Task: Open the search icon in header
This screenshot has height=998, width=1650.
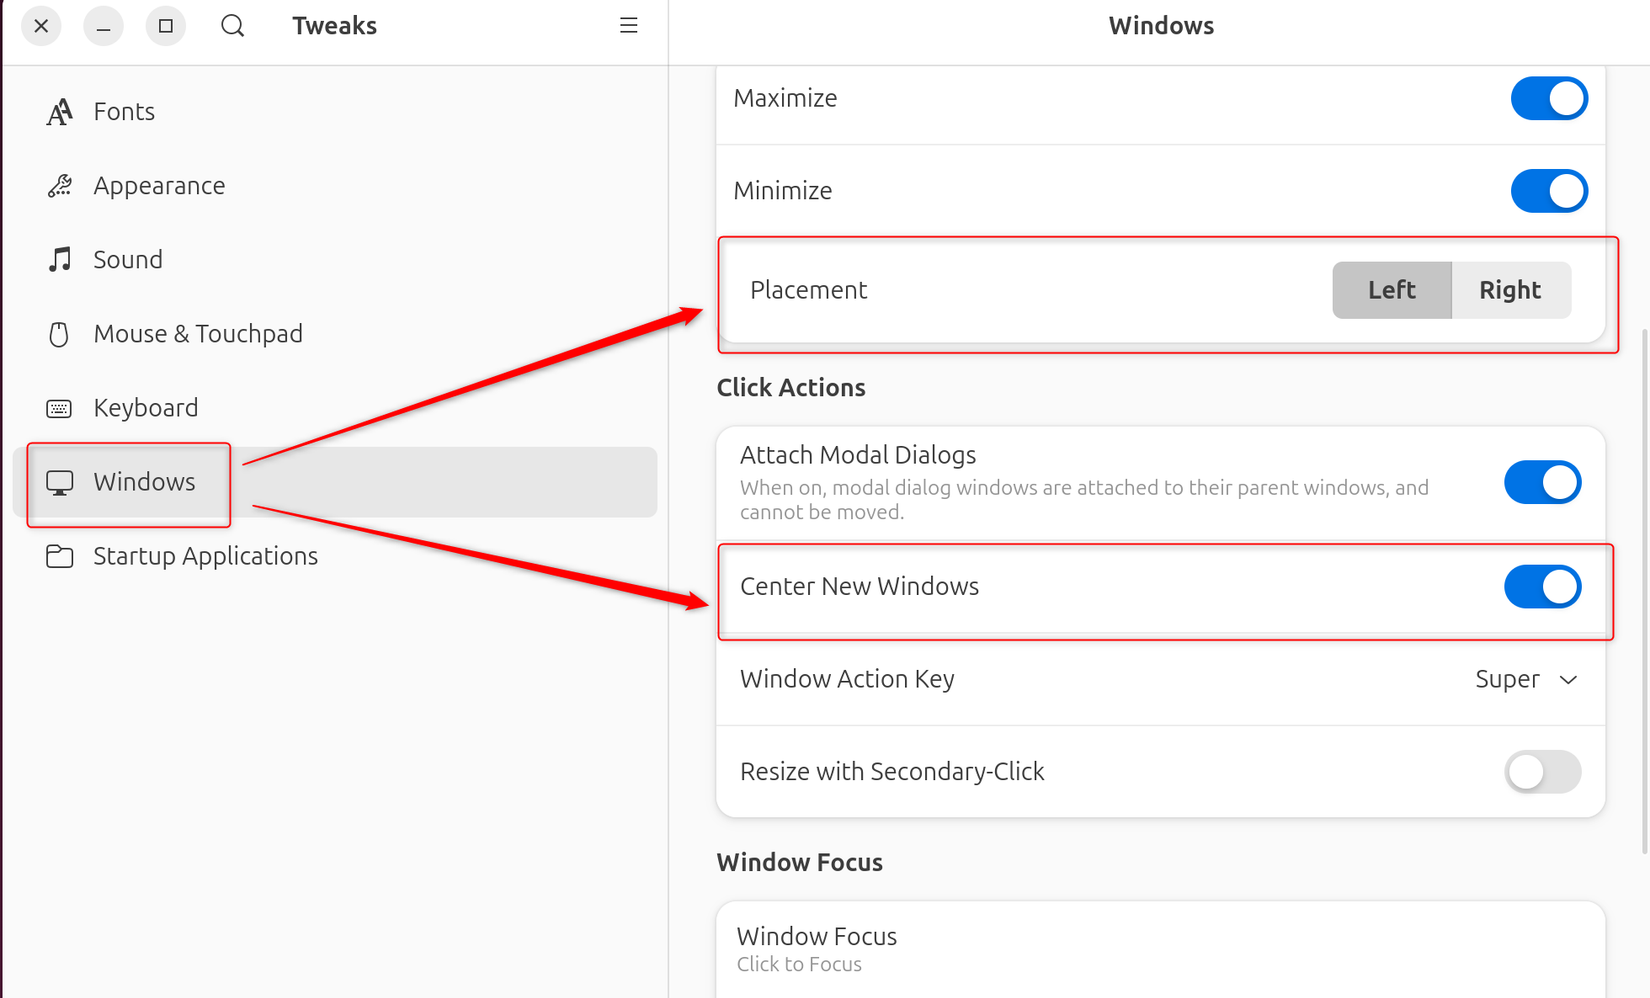Action: point(232,26)
